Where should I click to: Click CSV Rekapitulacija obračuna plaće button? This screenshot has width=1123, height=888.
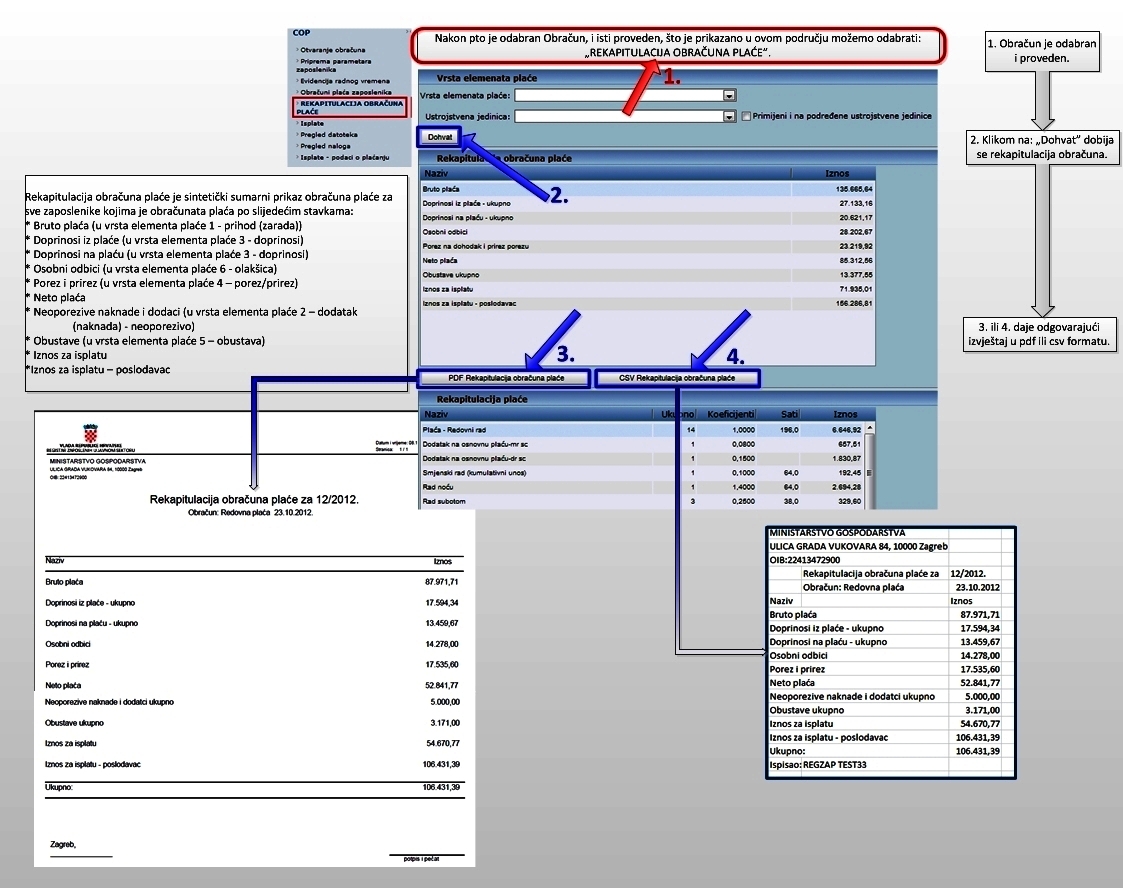point(677,378)
